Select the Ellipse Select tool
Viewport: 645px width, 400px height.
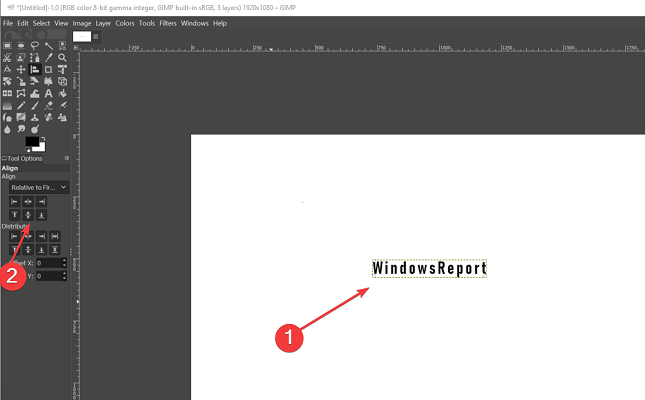[21, 46]
